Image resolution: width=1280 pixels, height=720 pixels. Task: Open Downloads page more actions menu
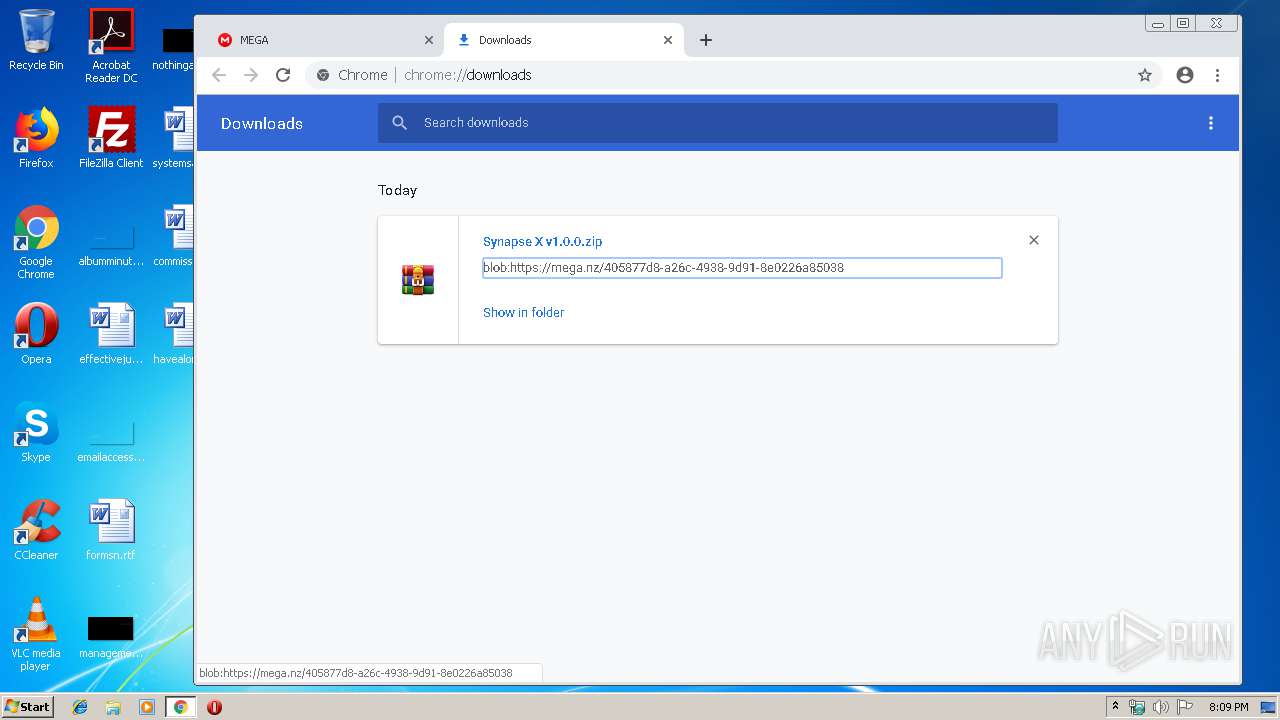[1210, 123]
